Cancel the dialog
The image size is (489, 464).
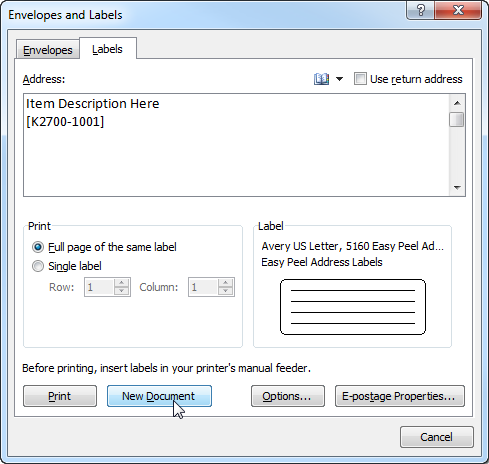(x=437, y=437)
